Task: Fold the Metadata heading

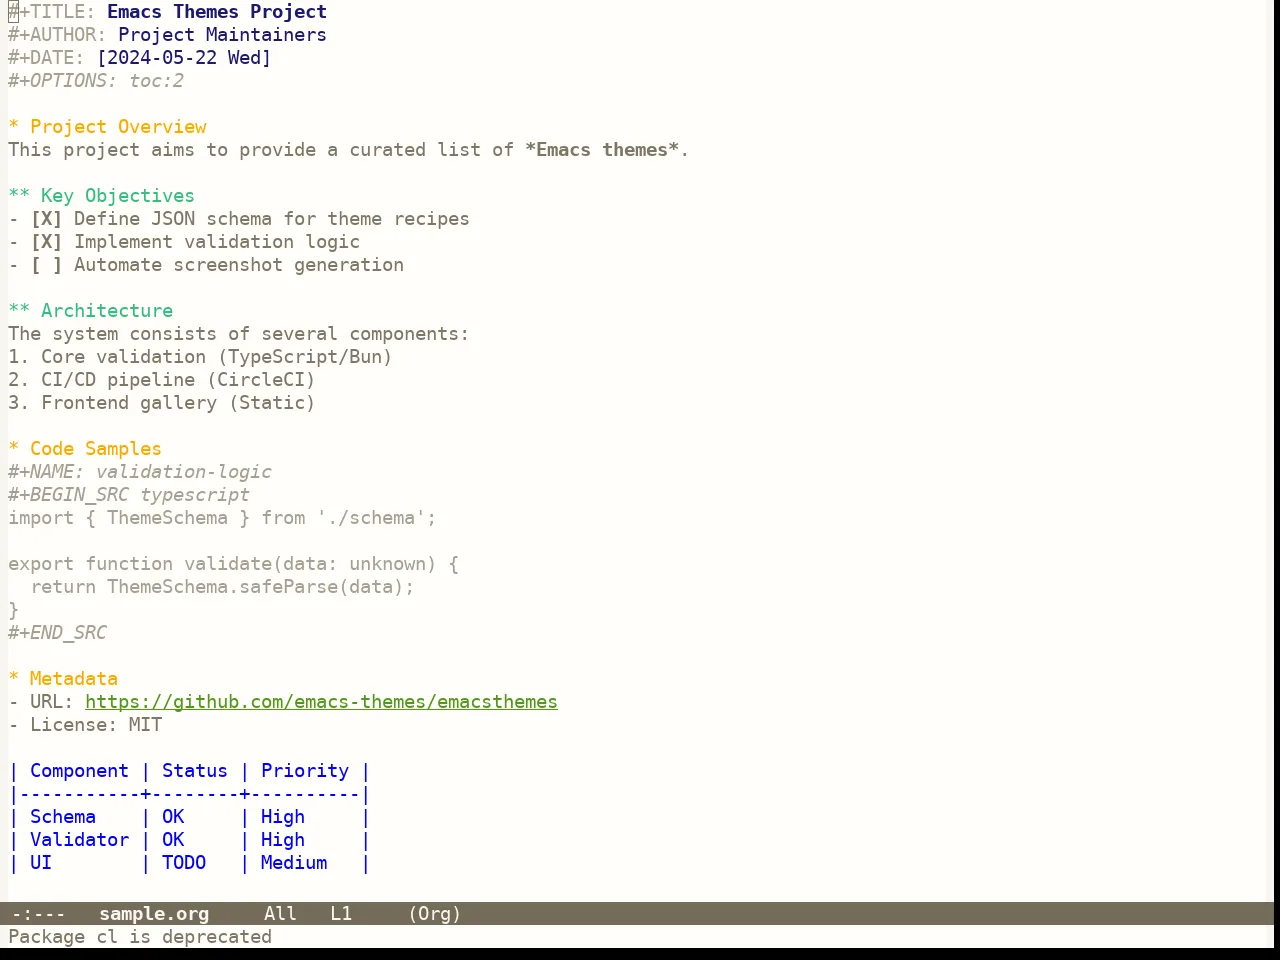Action: pos(63,679)
